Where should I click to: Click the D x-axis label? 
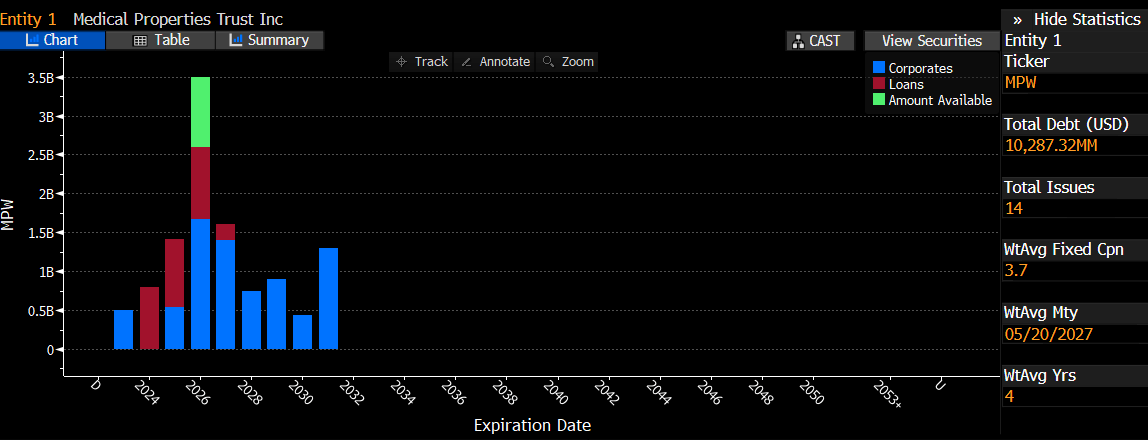pos(96,384)
